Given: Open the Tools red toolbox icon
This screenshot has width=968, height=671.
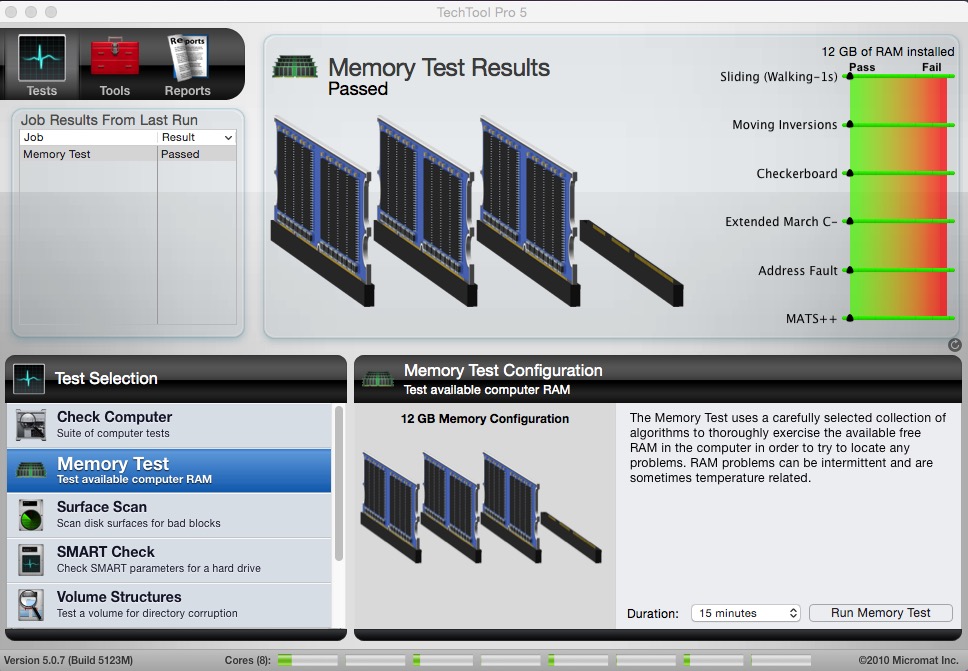Looking at the screenshot, I should pos(114,58).
